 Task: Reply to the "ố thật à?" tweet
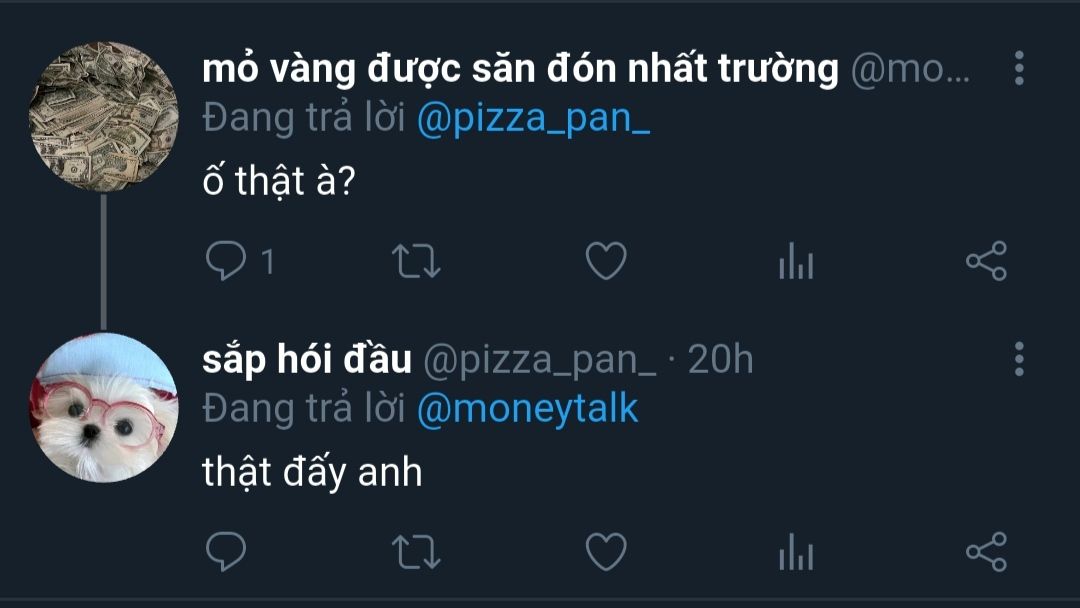pyautogui.click(x=226, y=262)
